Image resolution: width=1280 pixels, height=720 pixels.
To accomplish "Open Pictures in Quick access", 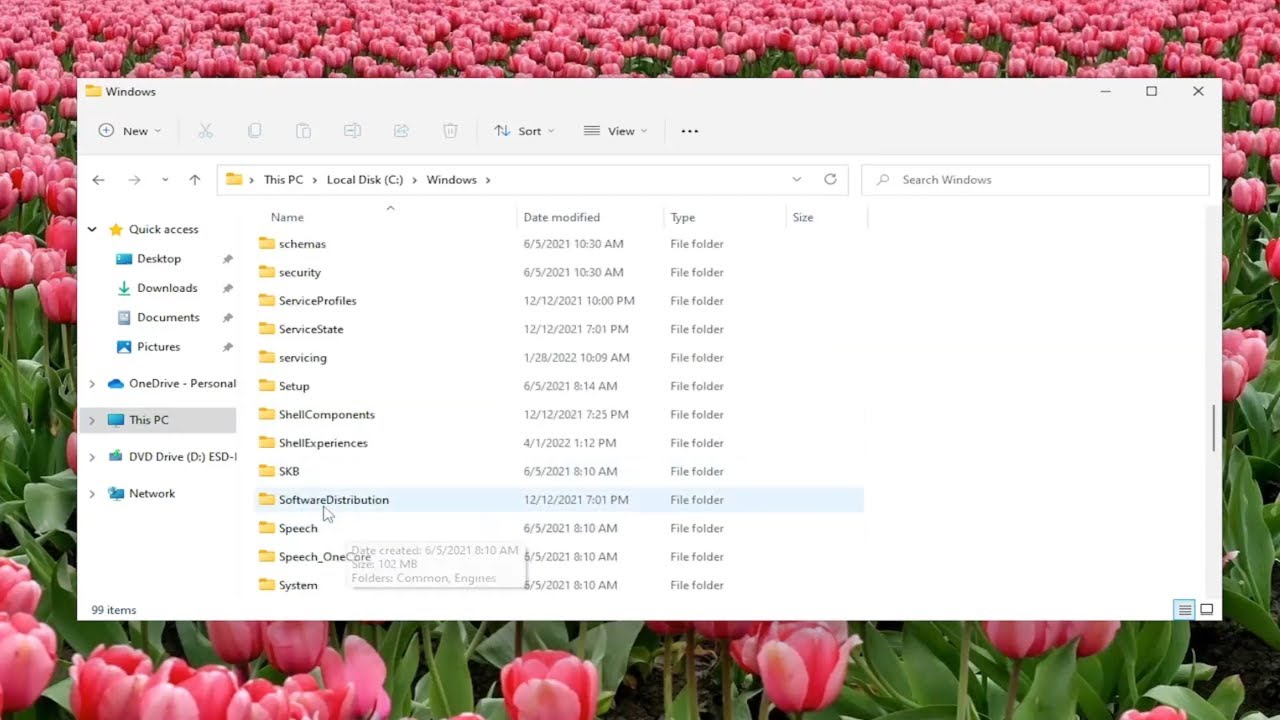I will click(158, 347).
